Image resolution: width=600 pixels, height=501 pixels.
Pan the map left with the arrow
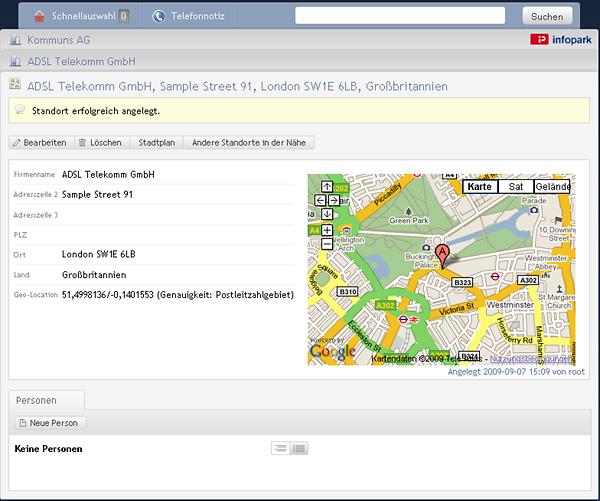tap(320, 200)
